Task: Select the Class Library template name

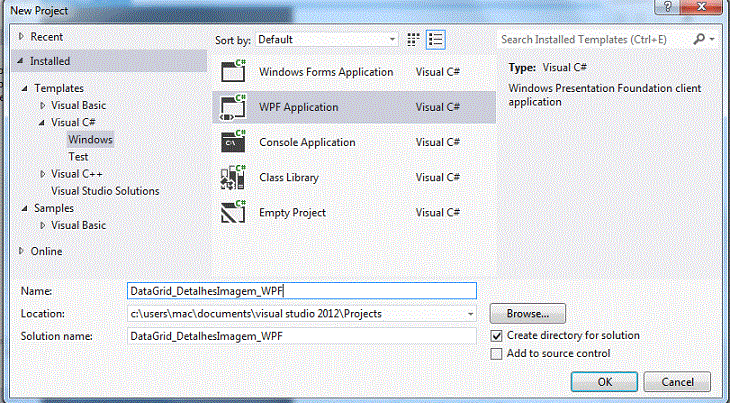Action: 289,177
